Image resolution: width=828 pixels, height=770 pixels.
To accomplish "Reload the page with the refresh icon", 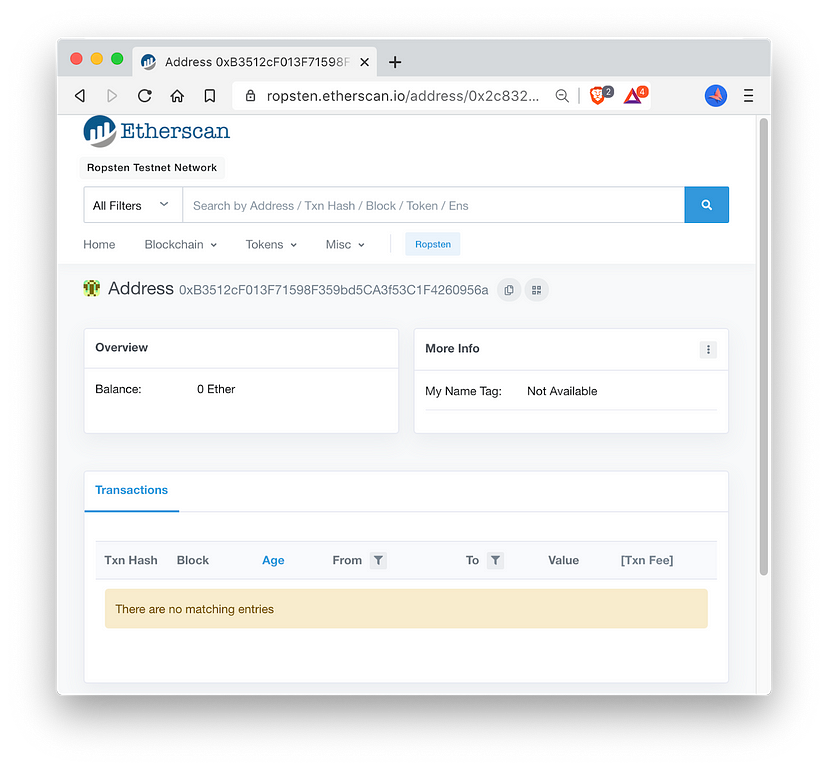I will tap(145, 96).
